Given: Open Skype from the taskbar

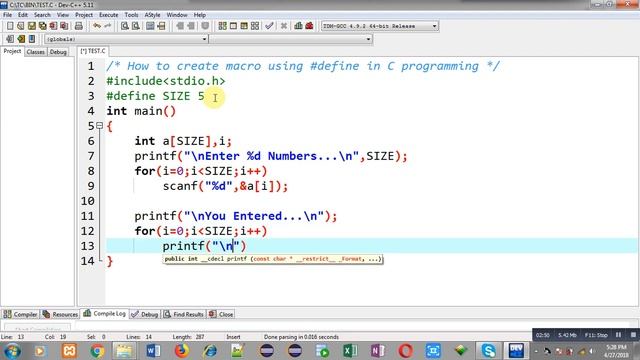Looking at the screenshot, I should coord(489,351).
